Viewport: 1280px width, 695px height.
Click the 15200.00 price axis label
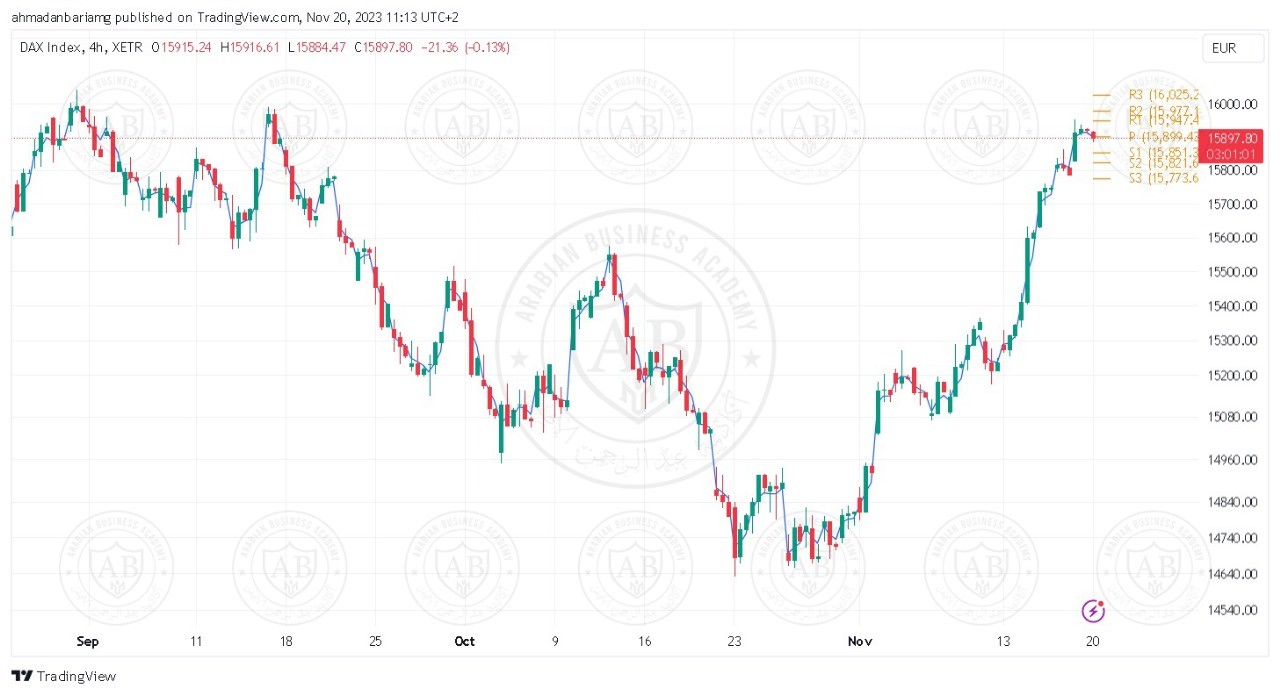(1232, 376)
